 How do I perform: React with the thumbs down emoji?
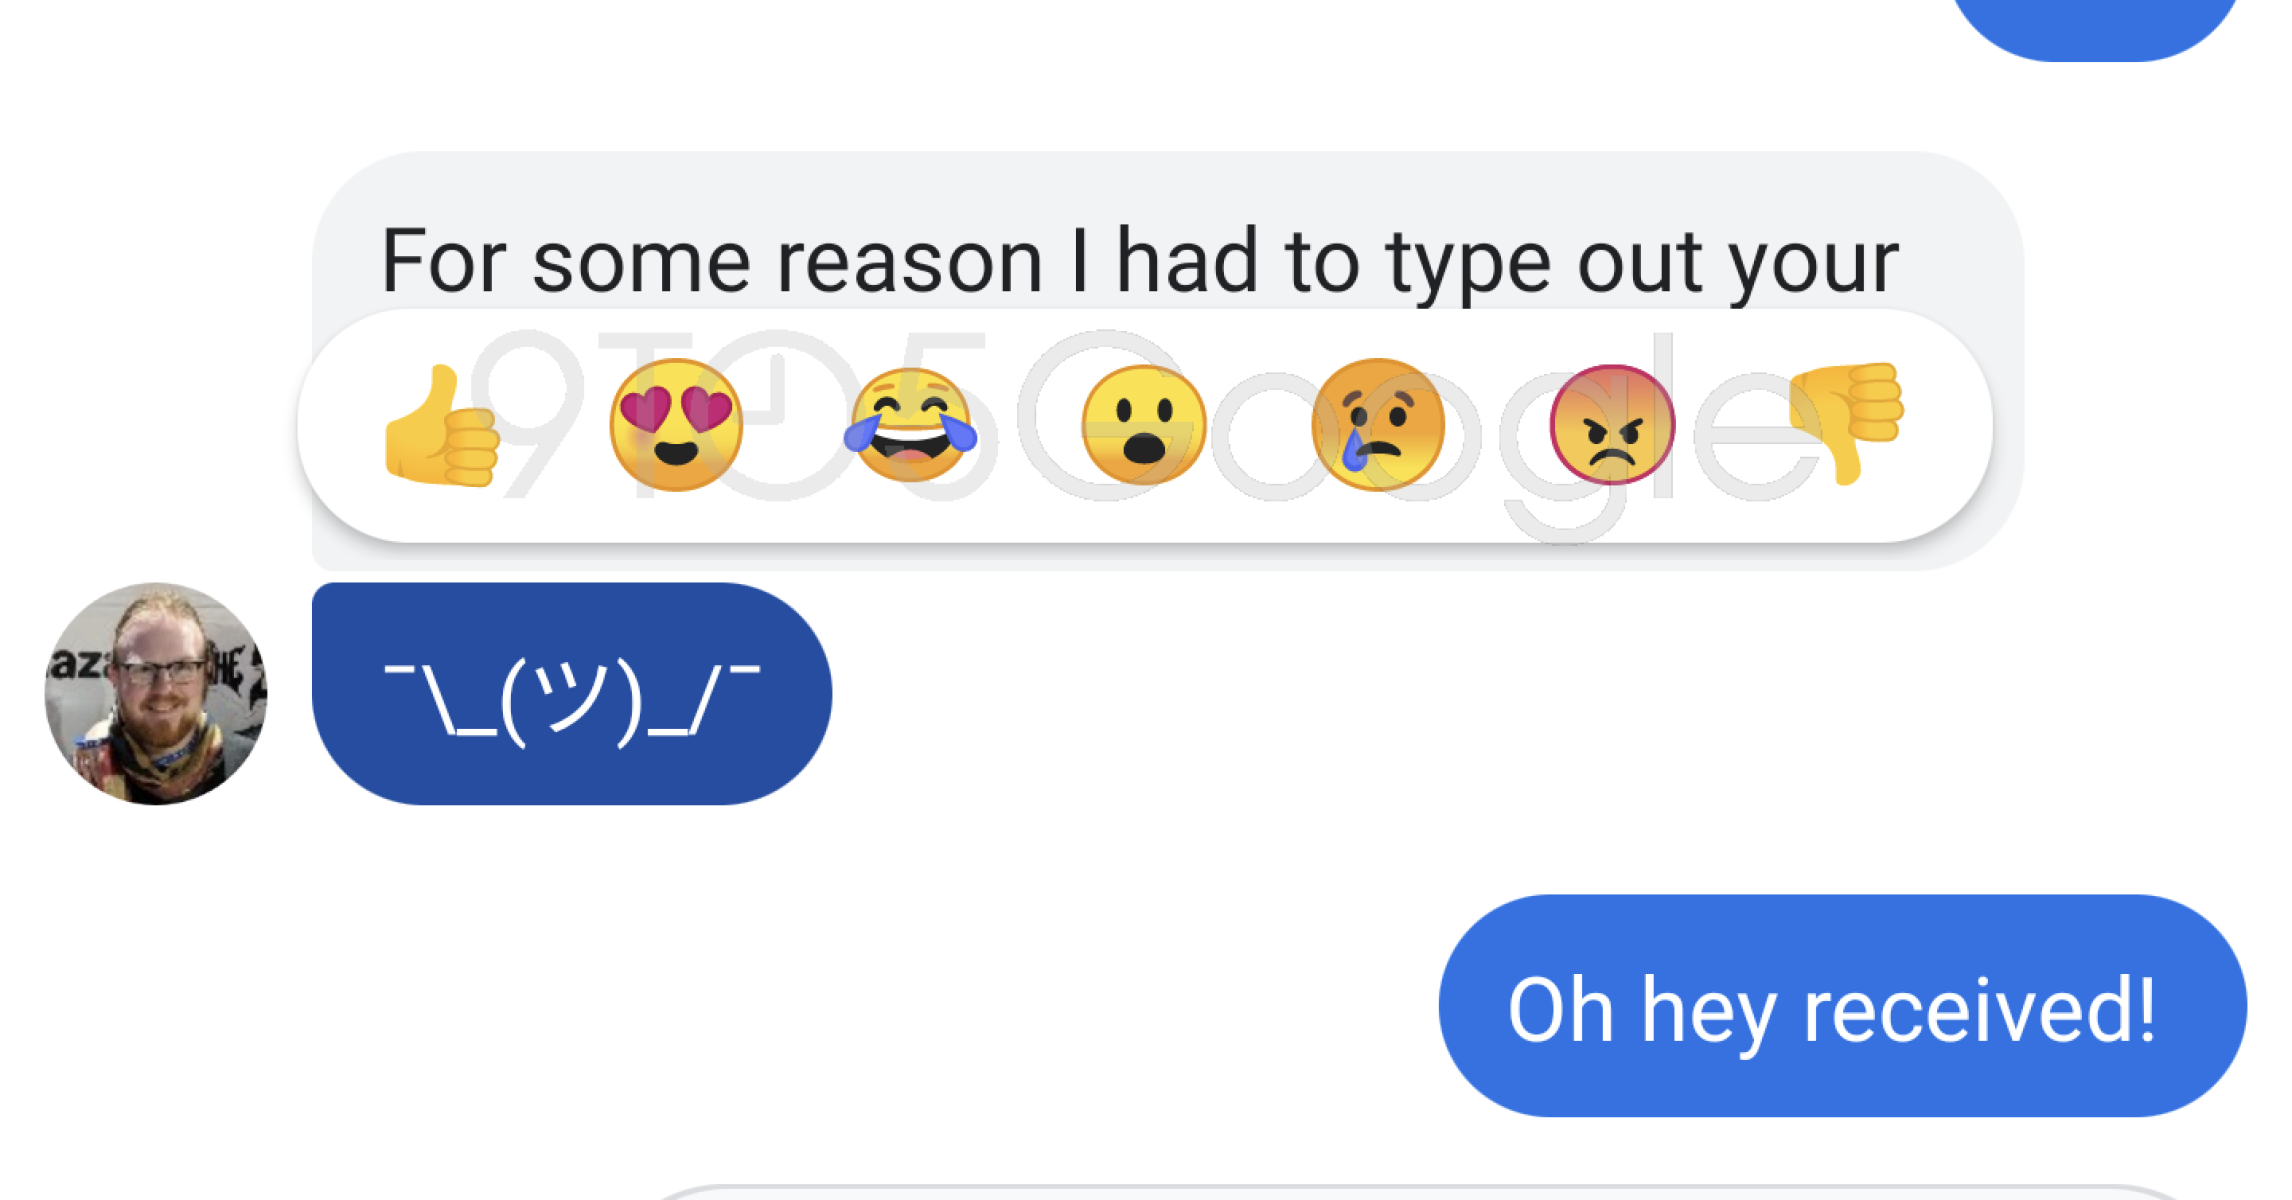pos(1847,422)
